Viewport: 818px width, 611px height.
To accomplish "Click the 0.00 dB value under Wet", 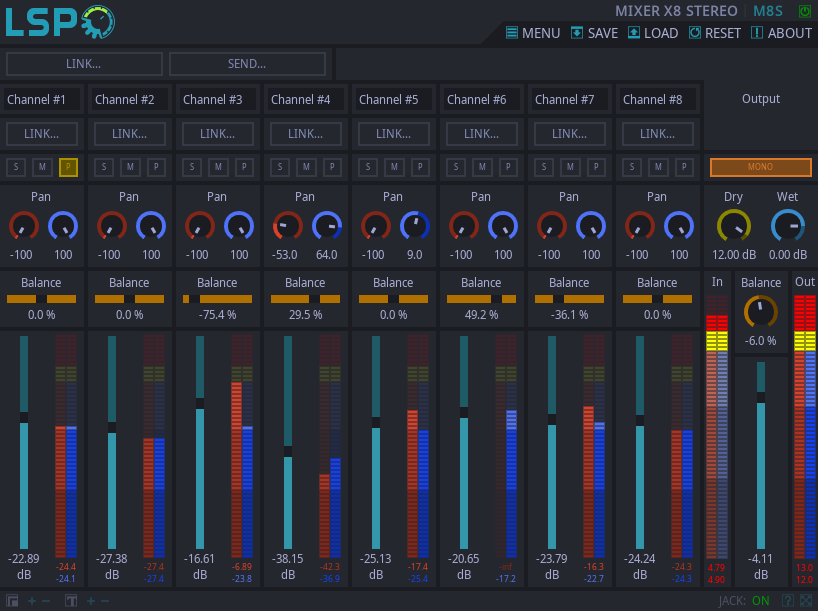I will coord(788,255).
